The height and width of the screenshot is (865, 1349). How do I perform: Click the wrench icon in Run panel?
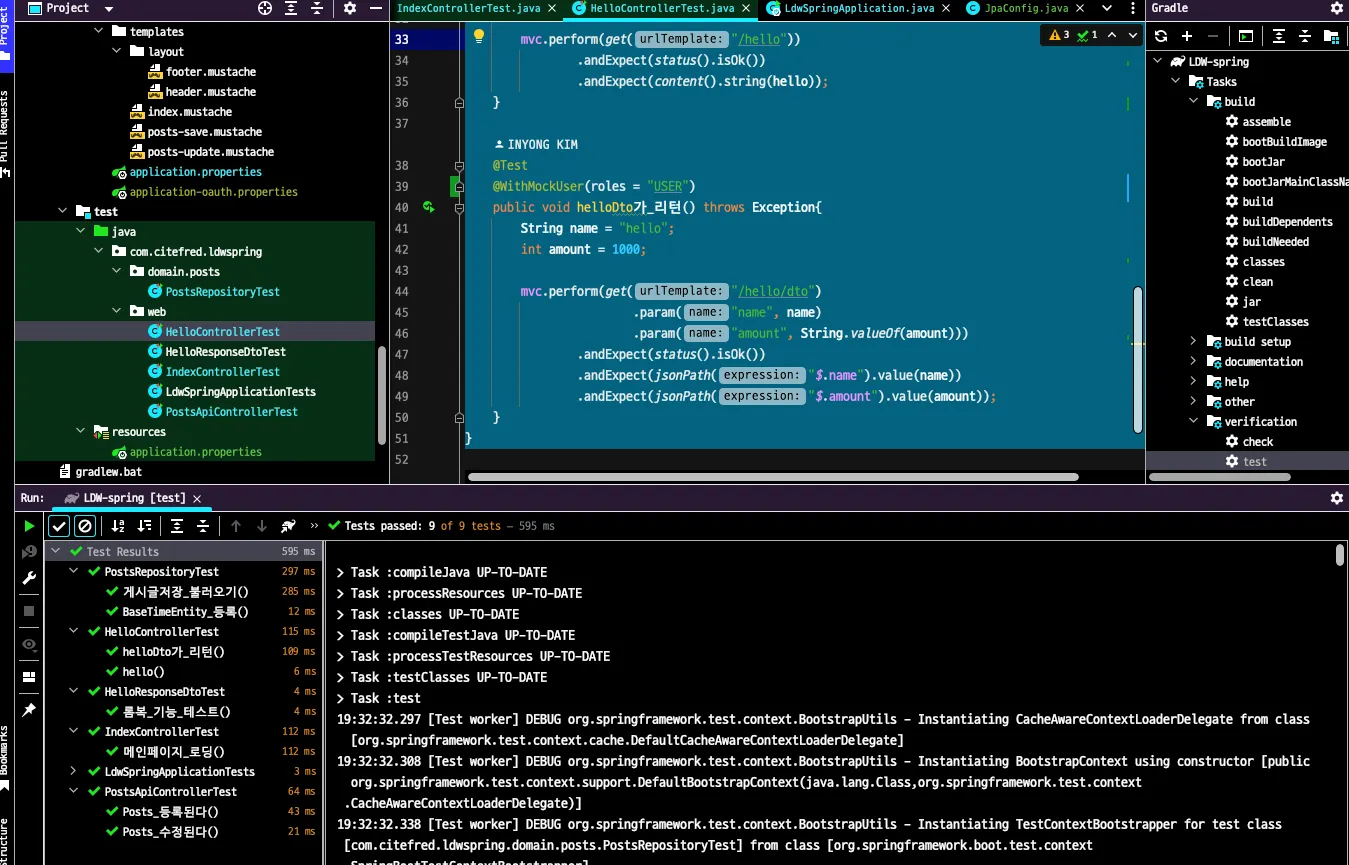tap(29, 578)
